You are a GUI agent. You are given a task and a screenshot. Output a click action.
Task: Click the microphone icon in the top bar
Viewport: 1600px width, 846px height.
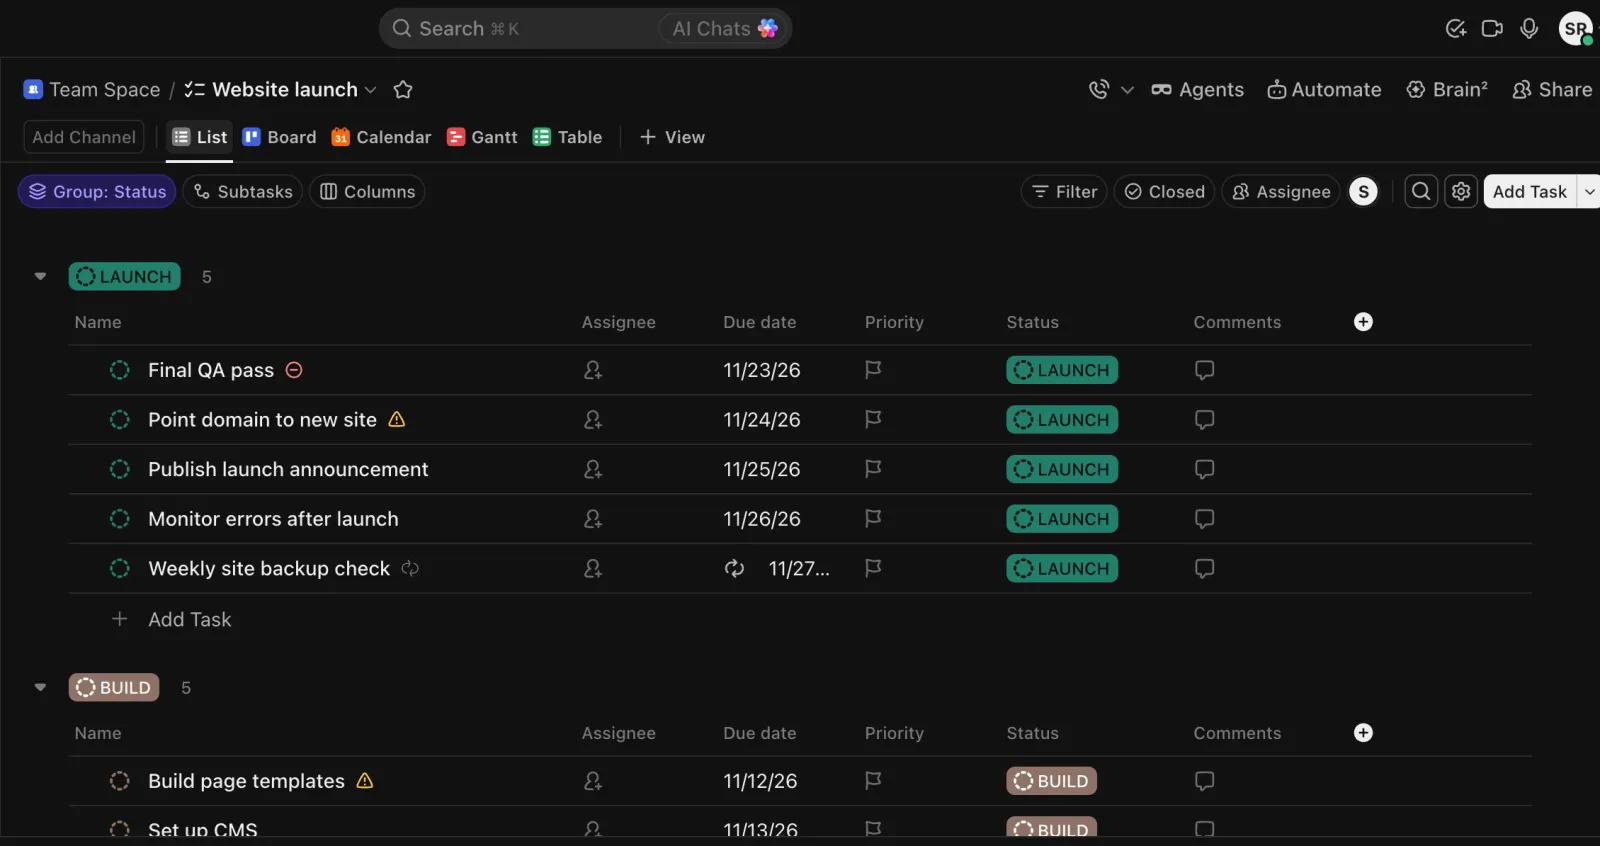(x=1529, y=28)
